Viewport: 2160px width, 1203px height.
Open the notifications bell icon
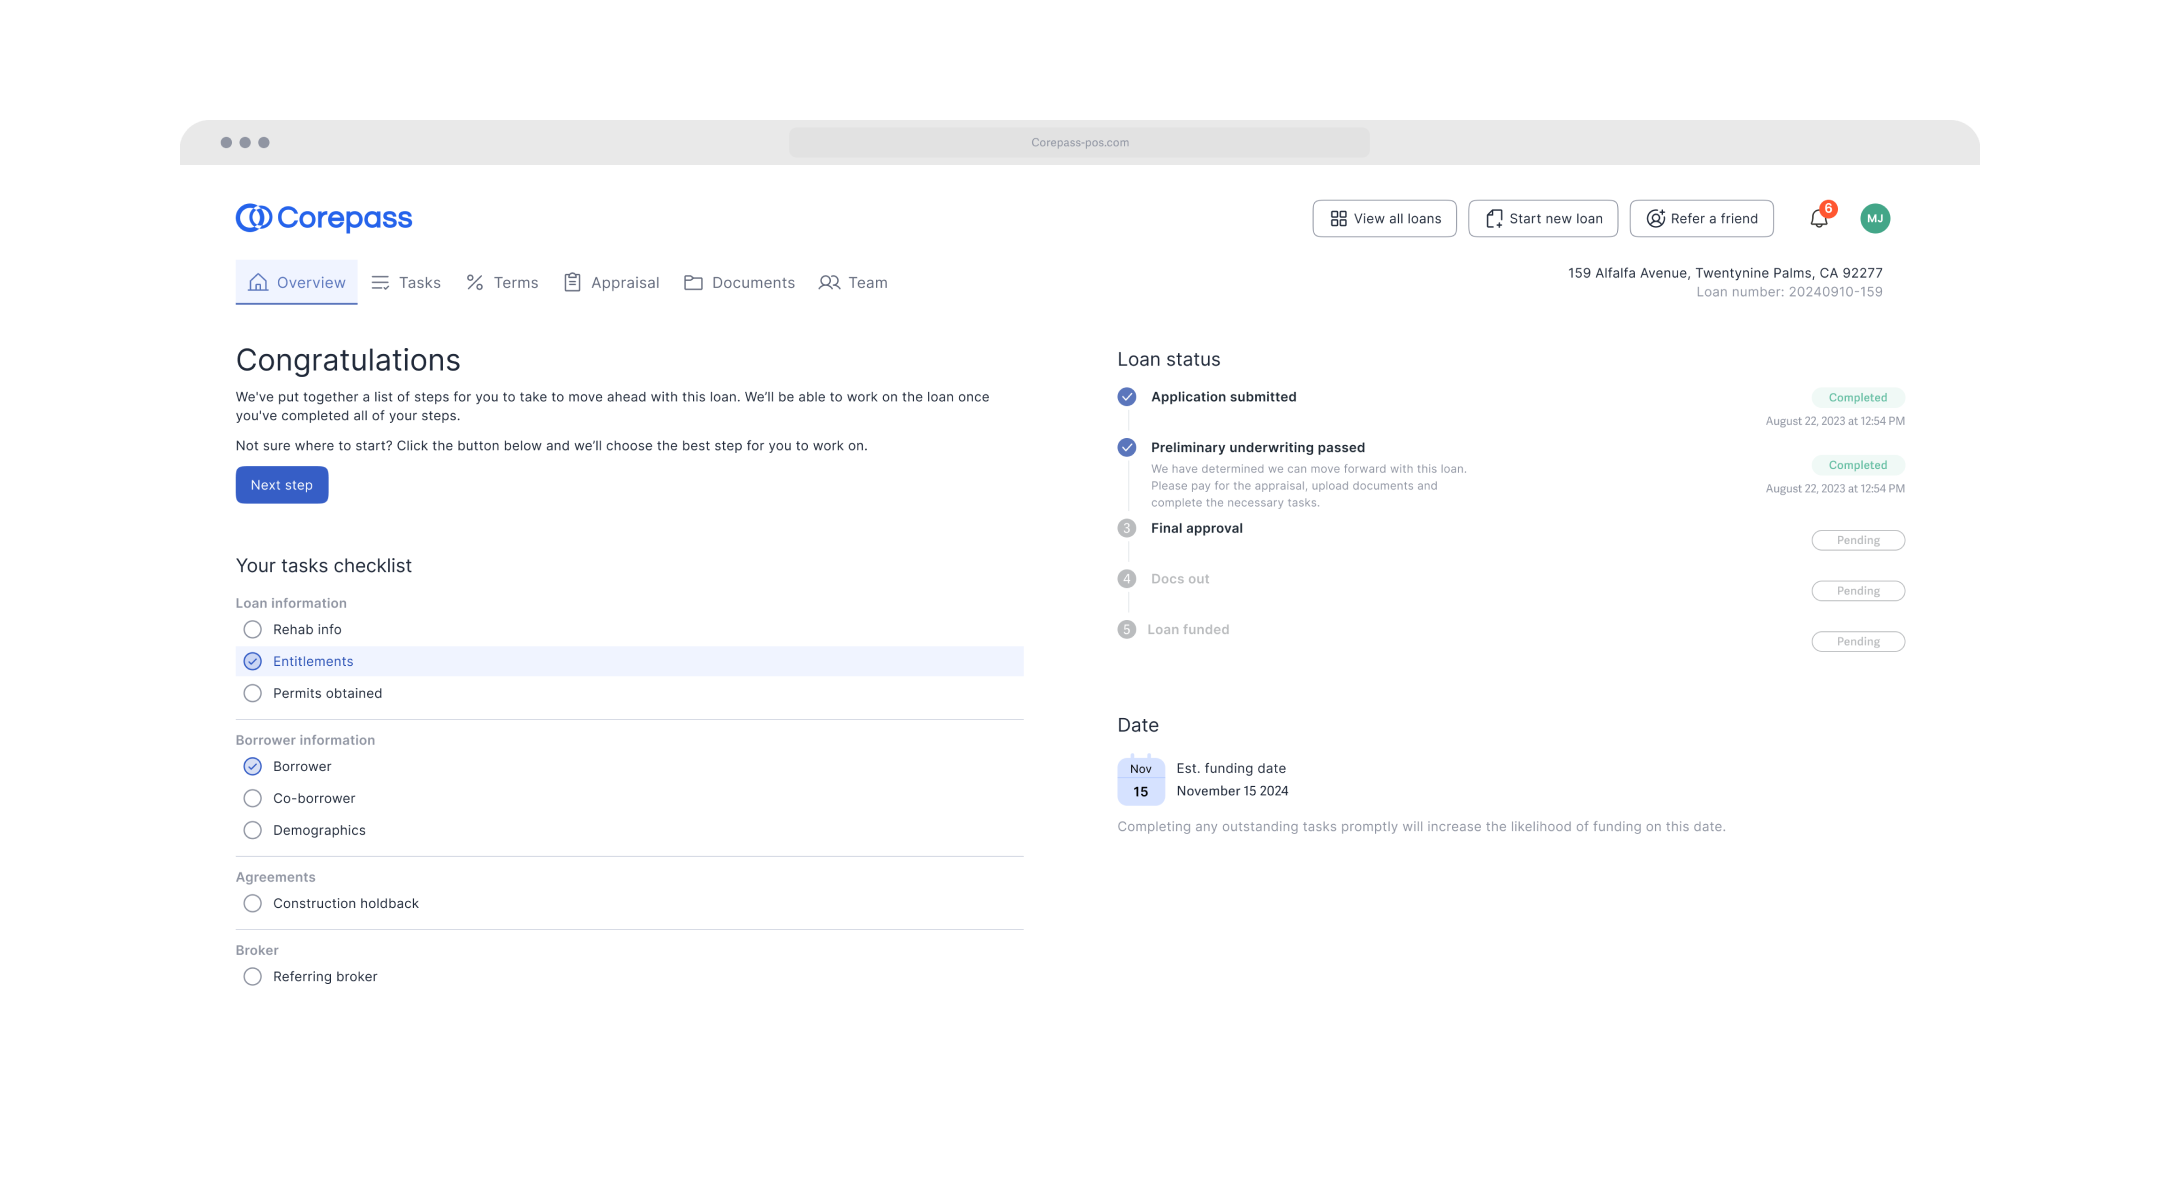click(x=1819, y=219)
